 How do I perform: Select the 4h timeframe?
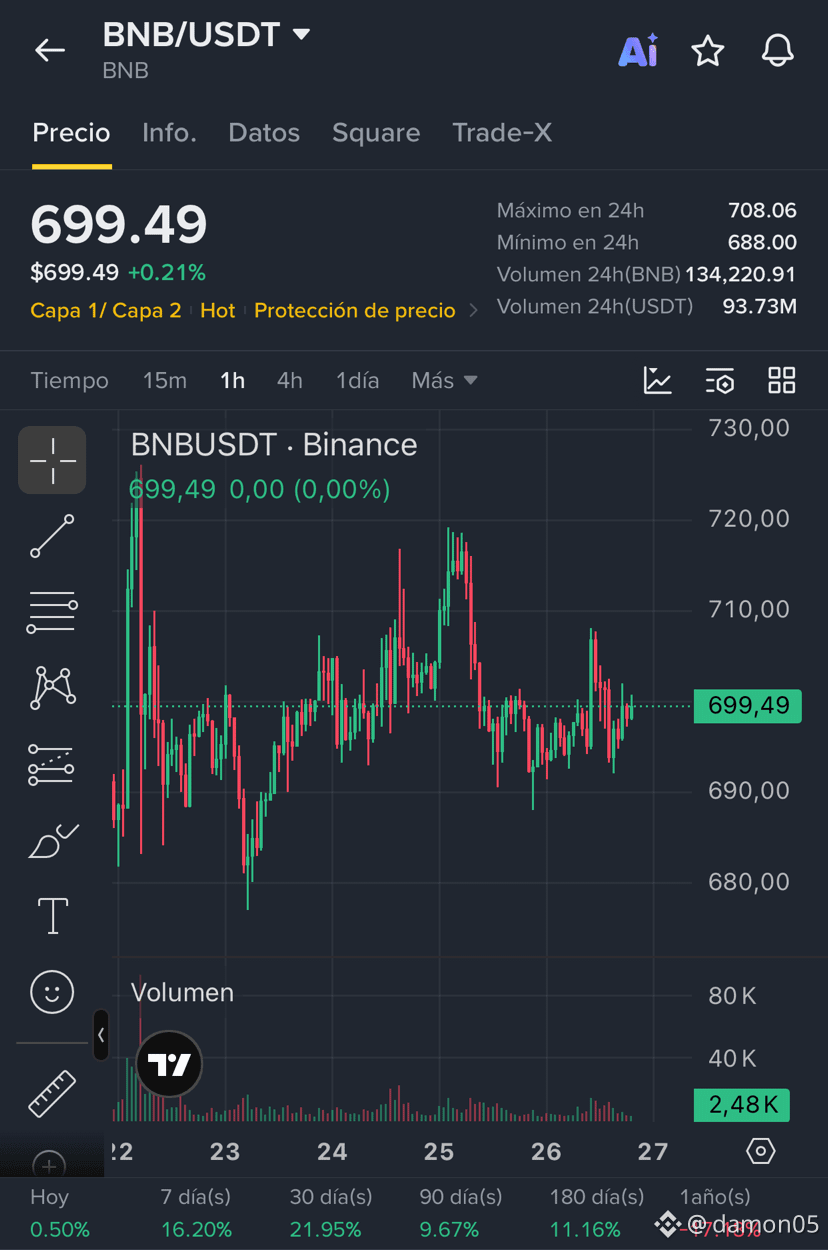[290, 381]
